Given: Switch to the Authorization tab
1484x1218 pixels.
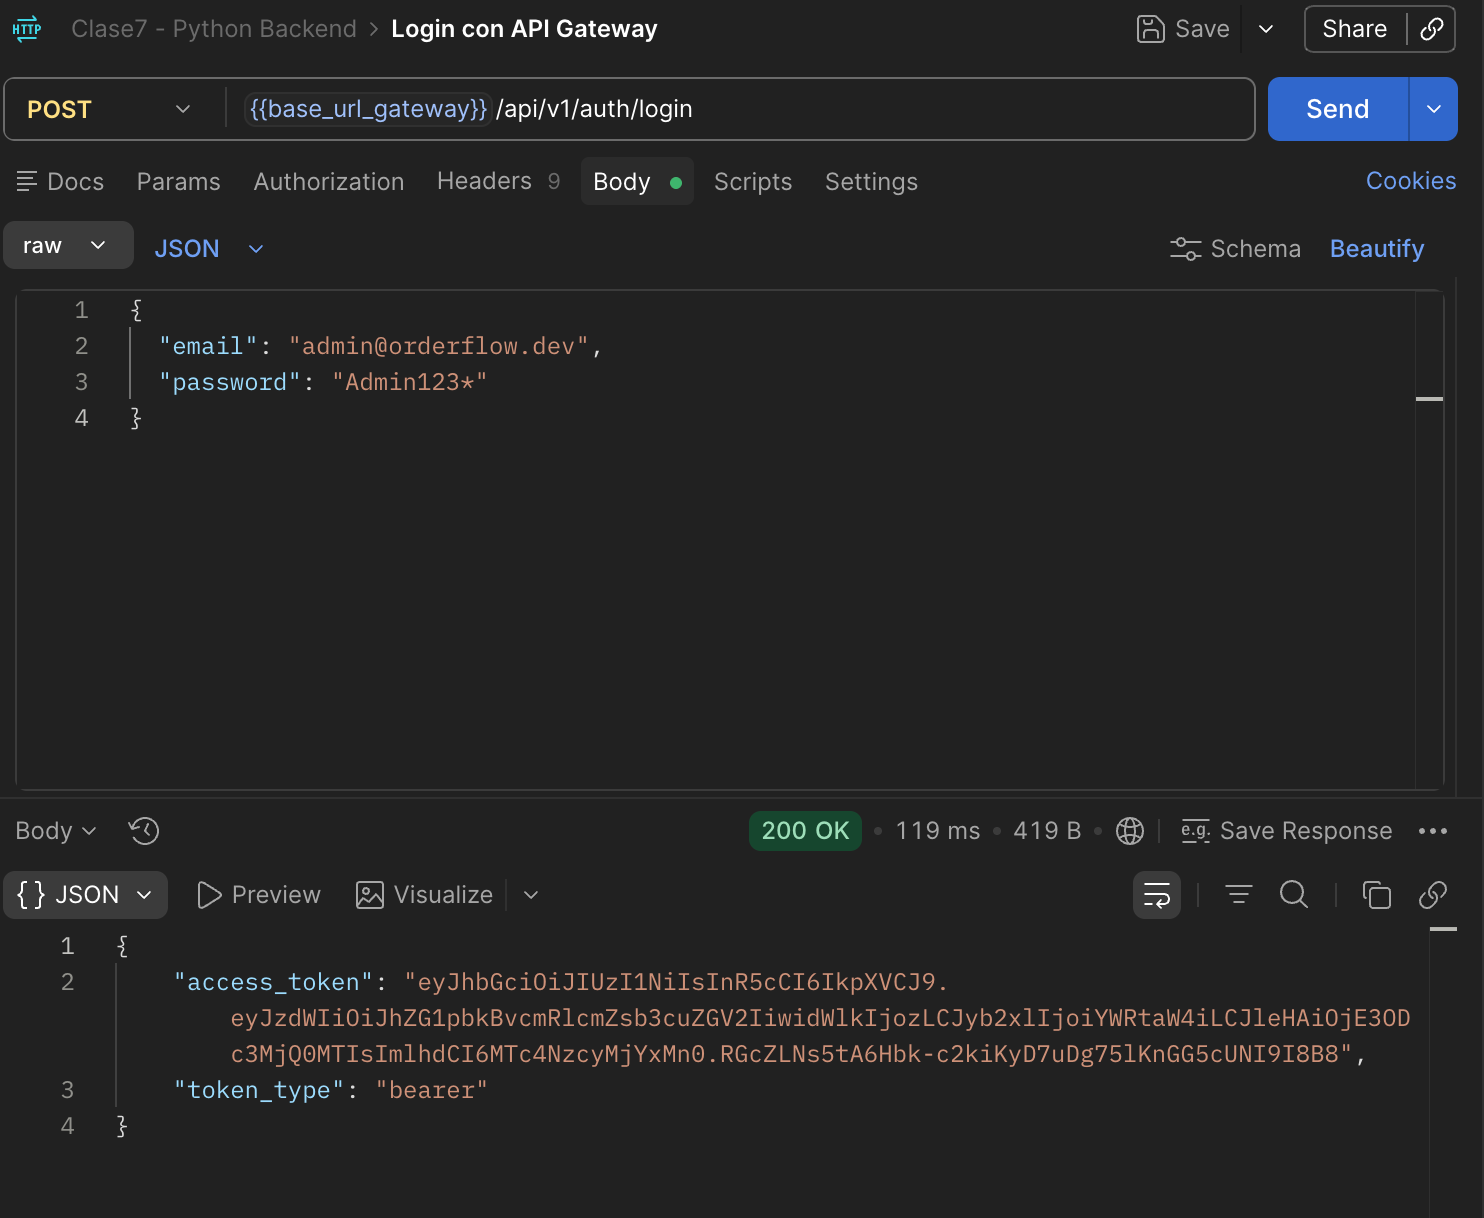Looking at the screenshot, I should pyautogui.click(x=329, y=182).
